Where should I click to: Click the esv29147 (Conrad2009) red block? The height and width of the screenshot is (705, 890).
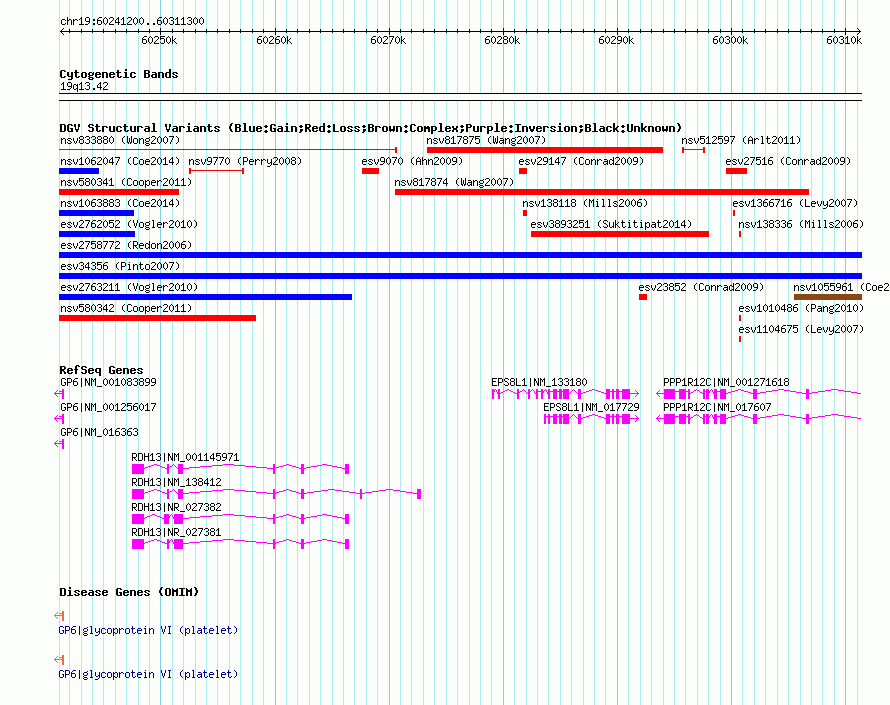[523, 171]
